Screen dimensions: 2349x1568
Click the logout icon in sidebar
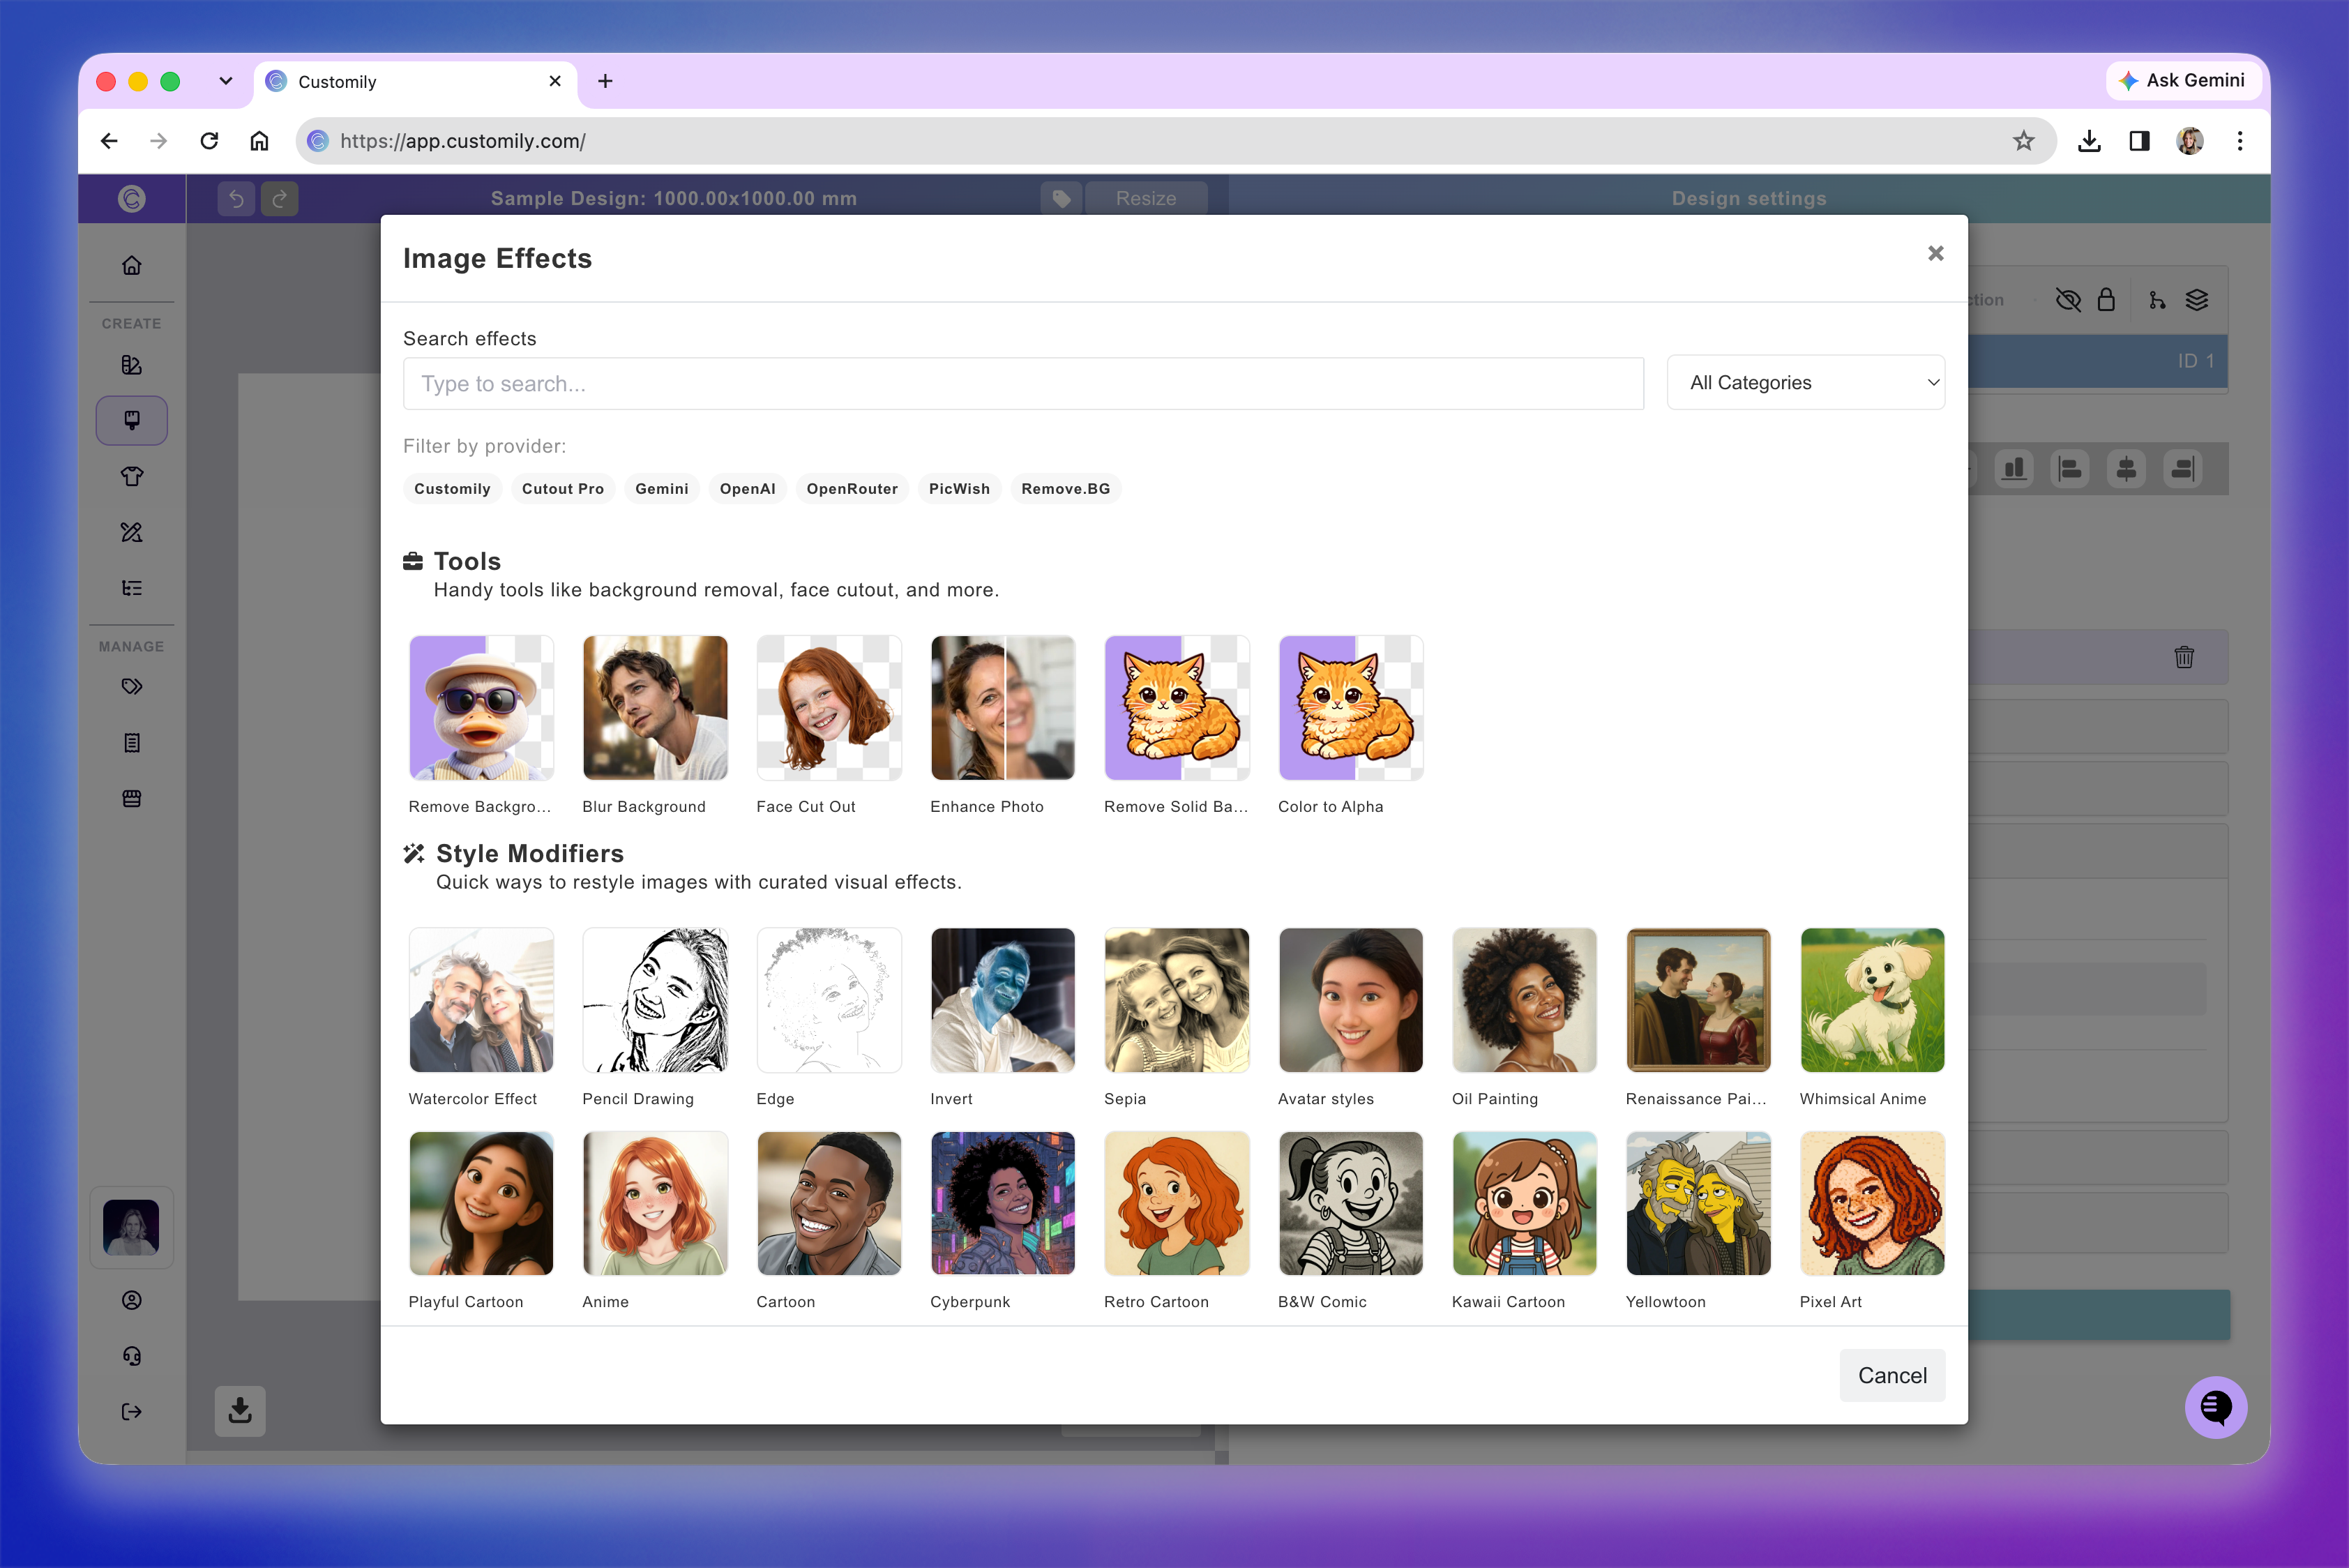pos(131,1412)
